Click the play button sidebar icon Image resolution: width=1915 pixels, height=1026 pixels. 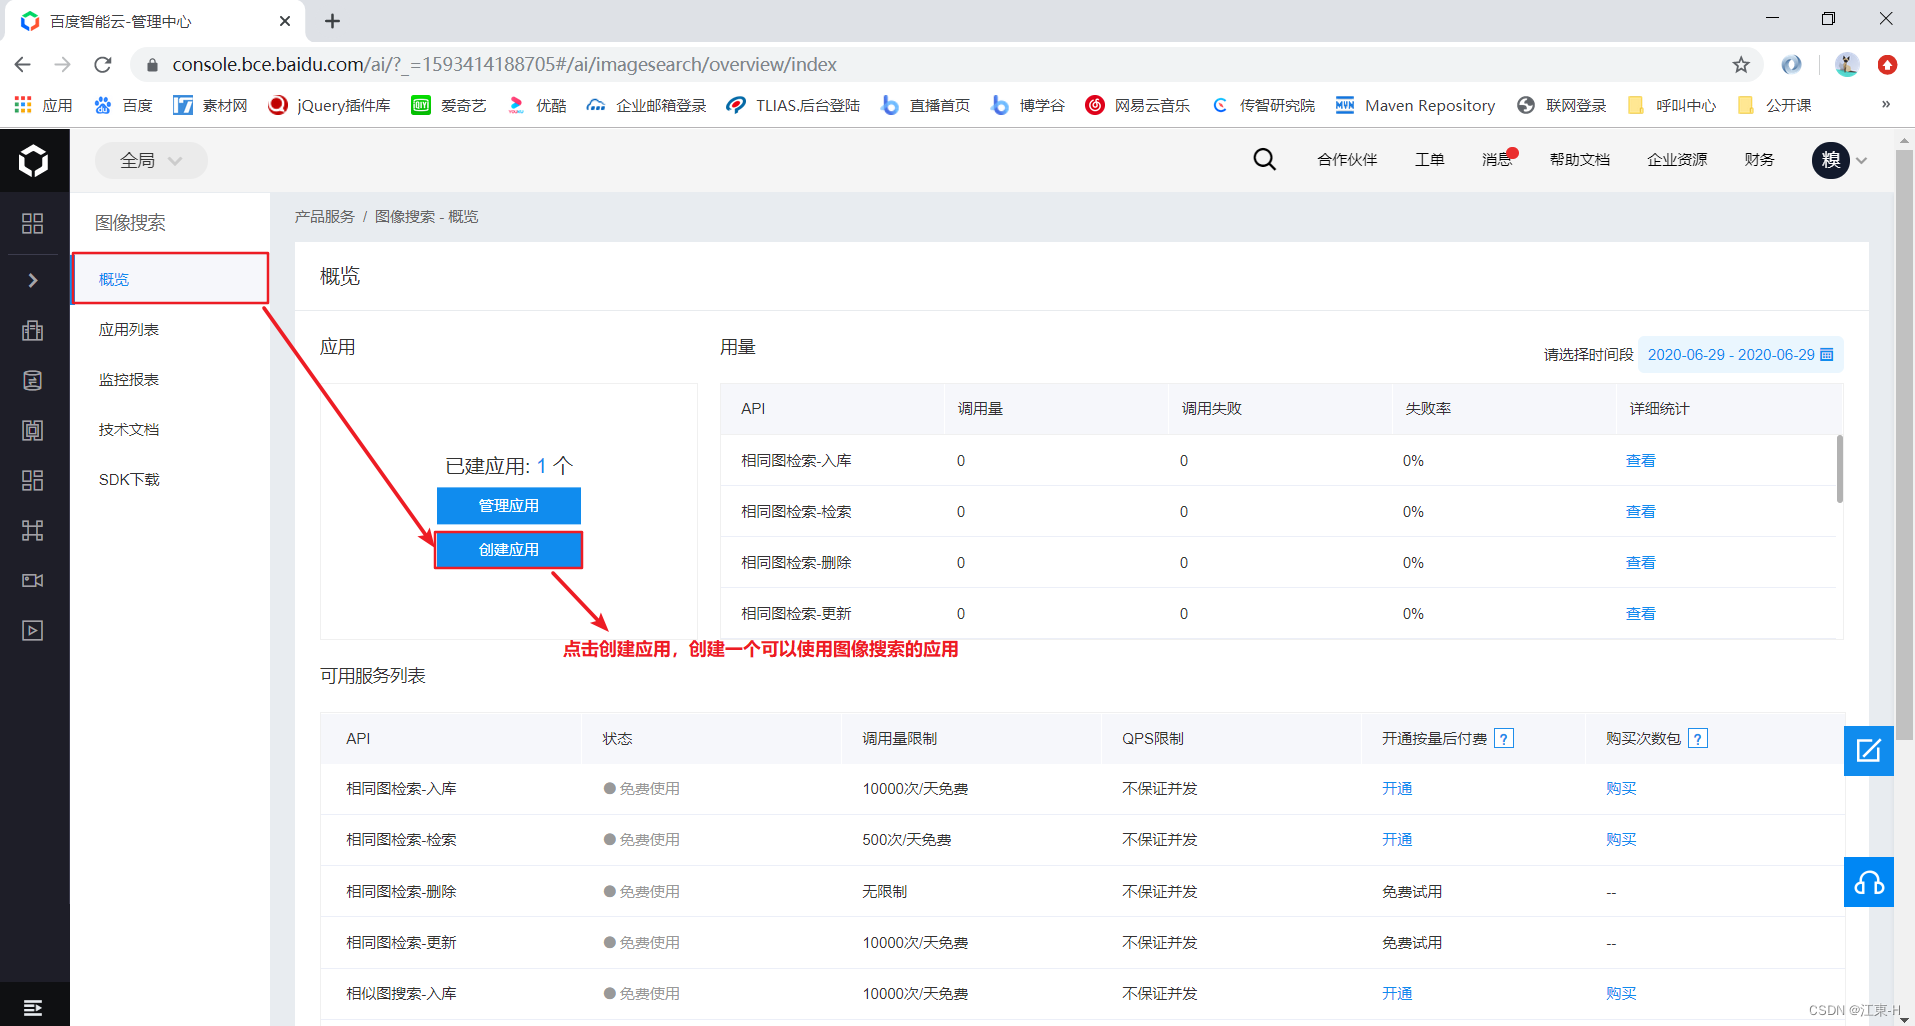[x=33, y=630]
